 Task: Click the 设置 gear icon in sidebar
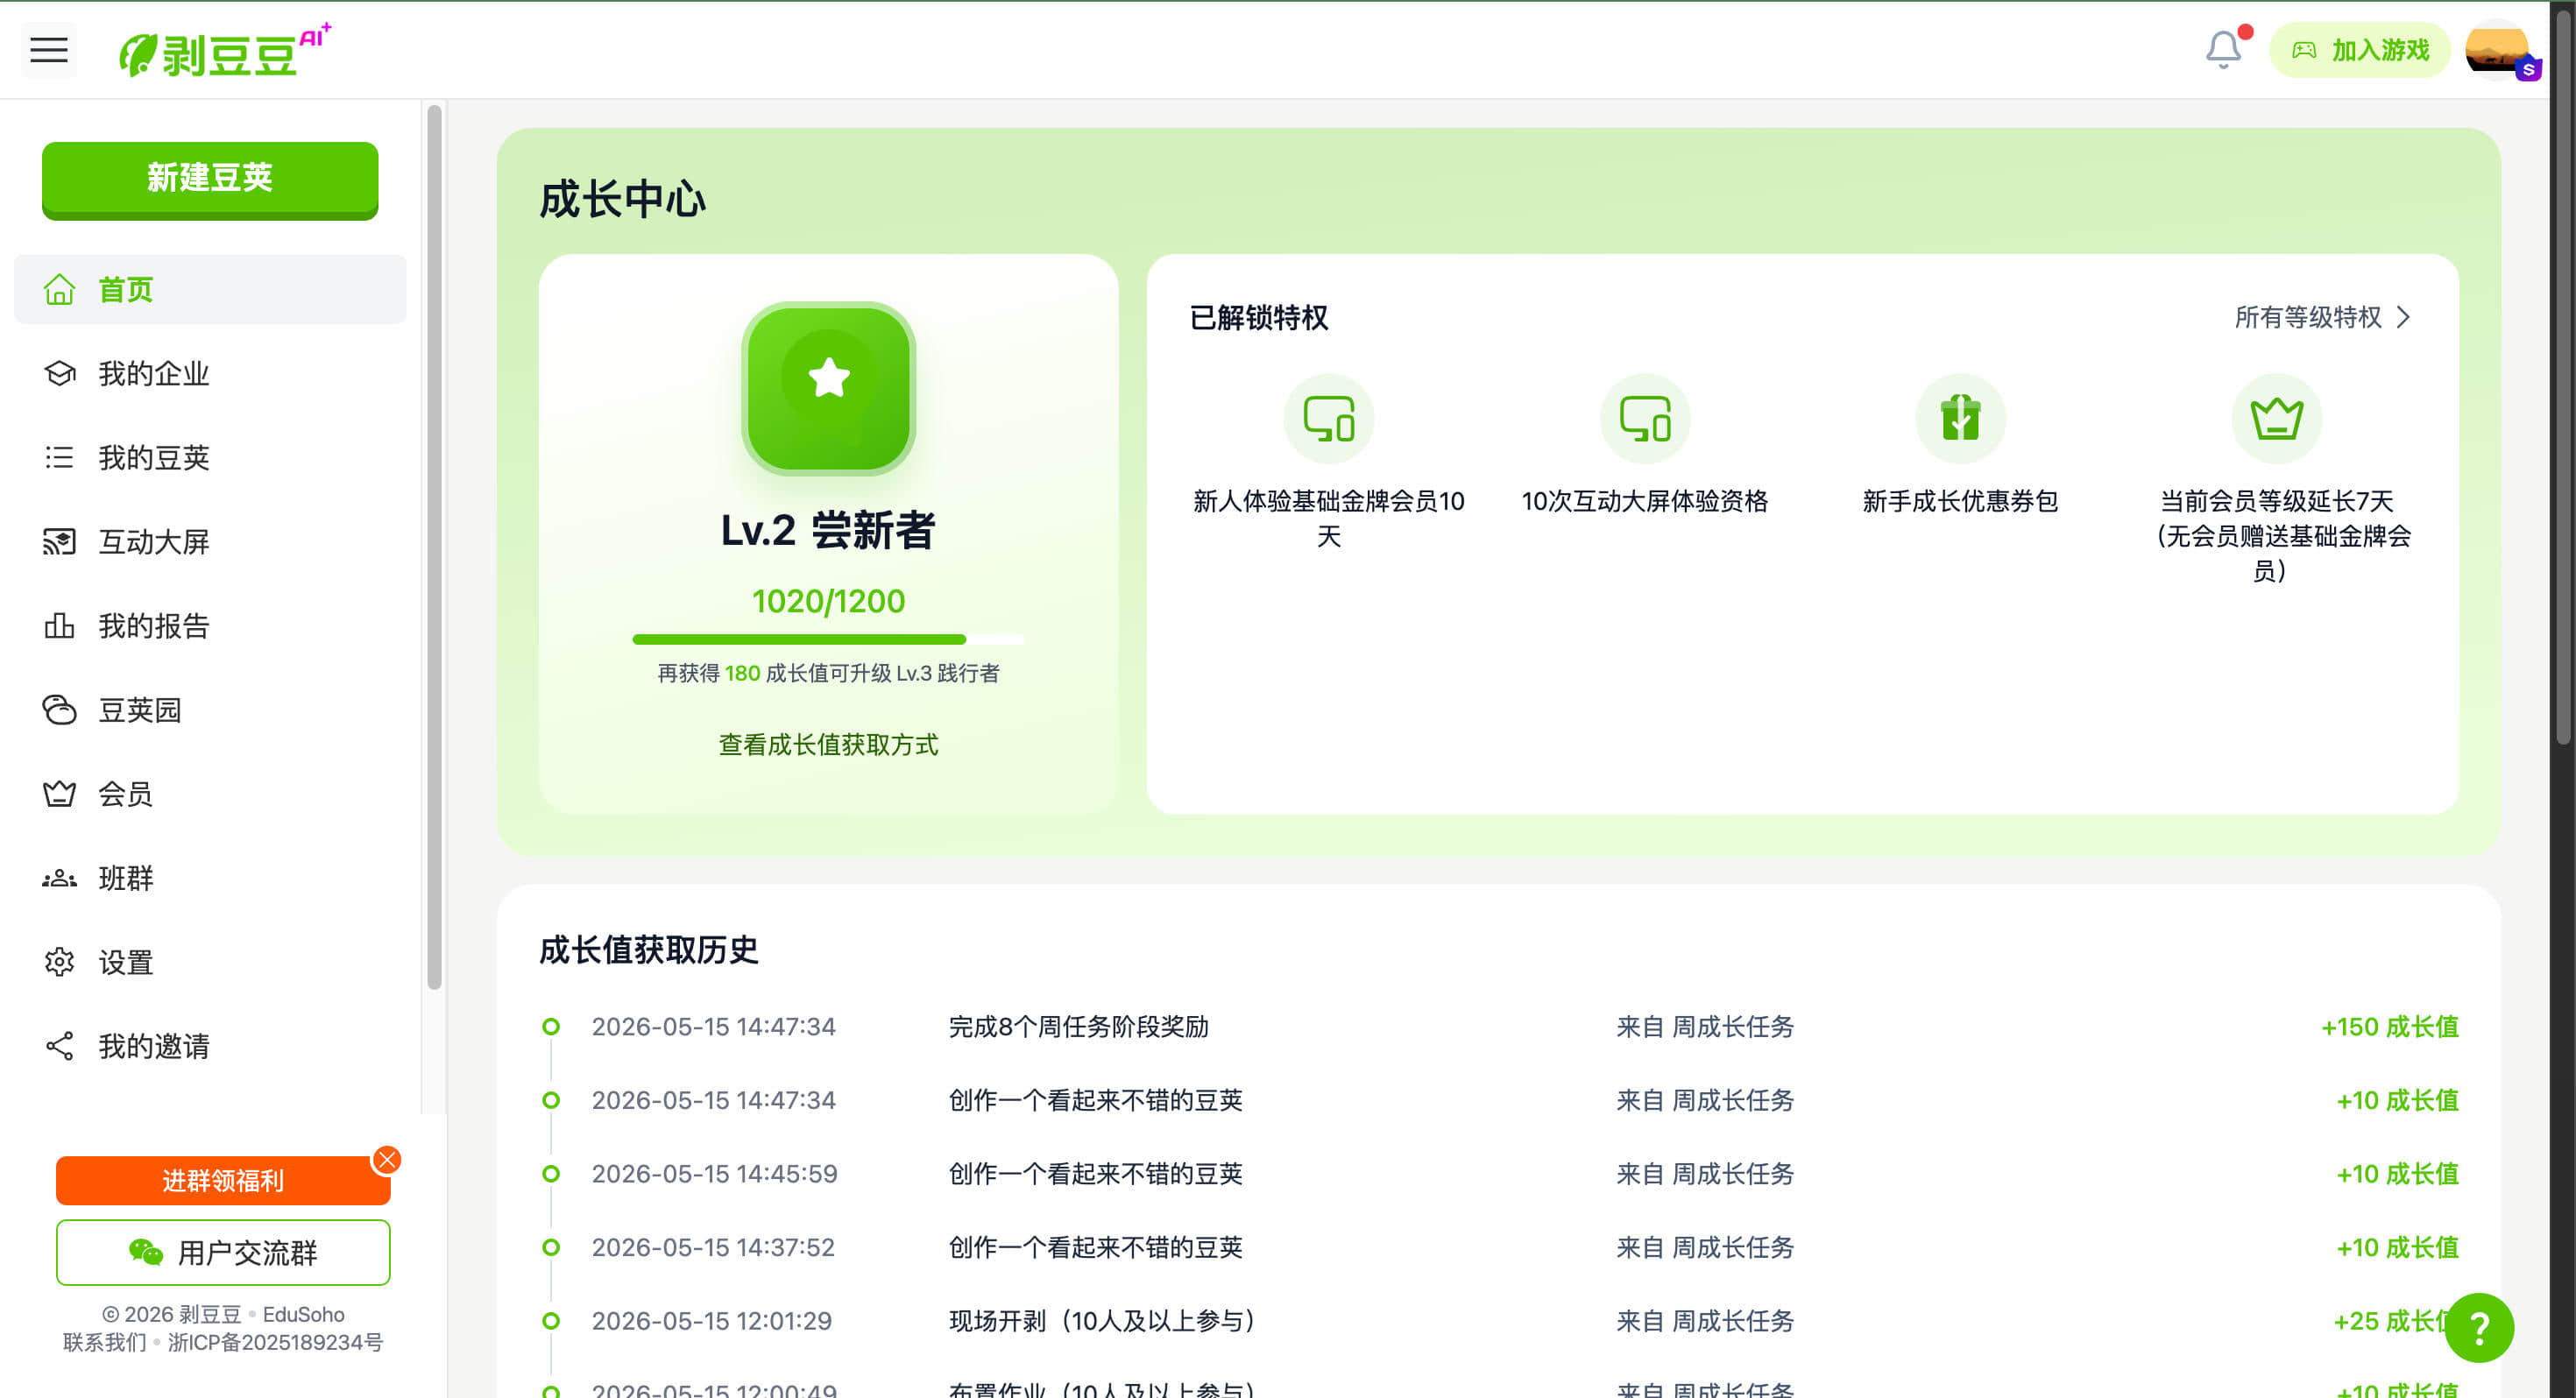tap(59, 961)
